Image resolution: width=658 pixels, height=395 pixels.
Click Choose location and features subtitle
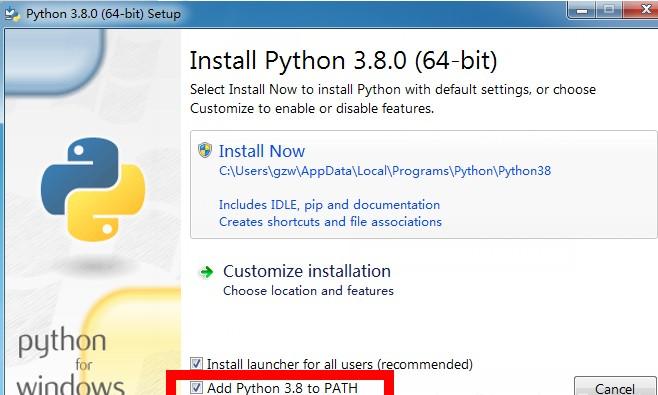click(x=308, y=290)
